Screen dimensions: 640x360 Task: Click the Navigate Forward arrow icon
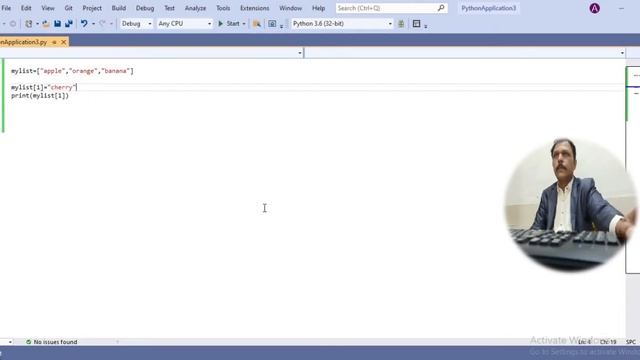coord(13,24)
